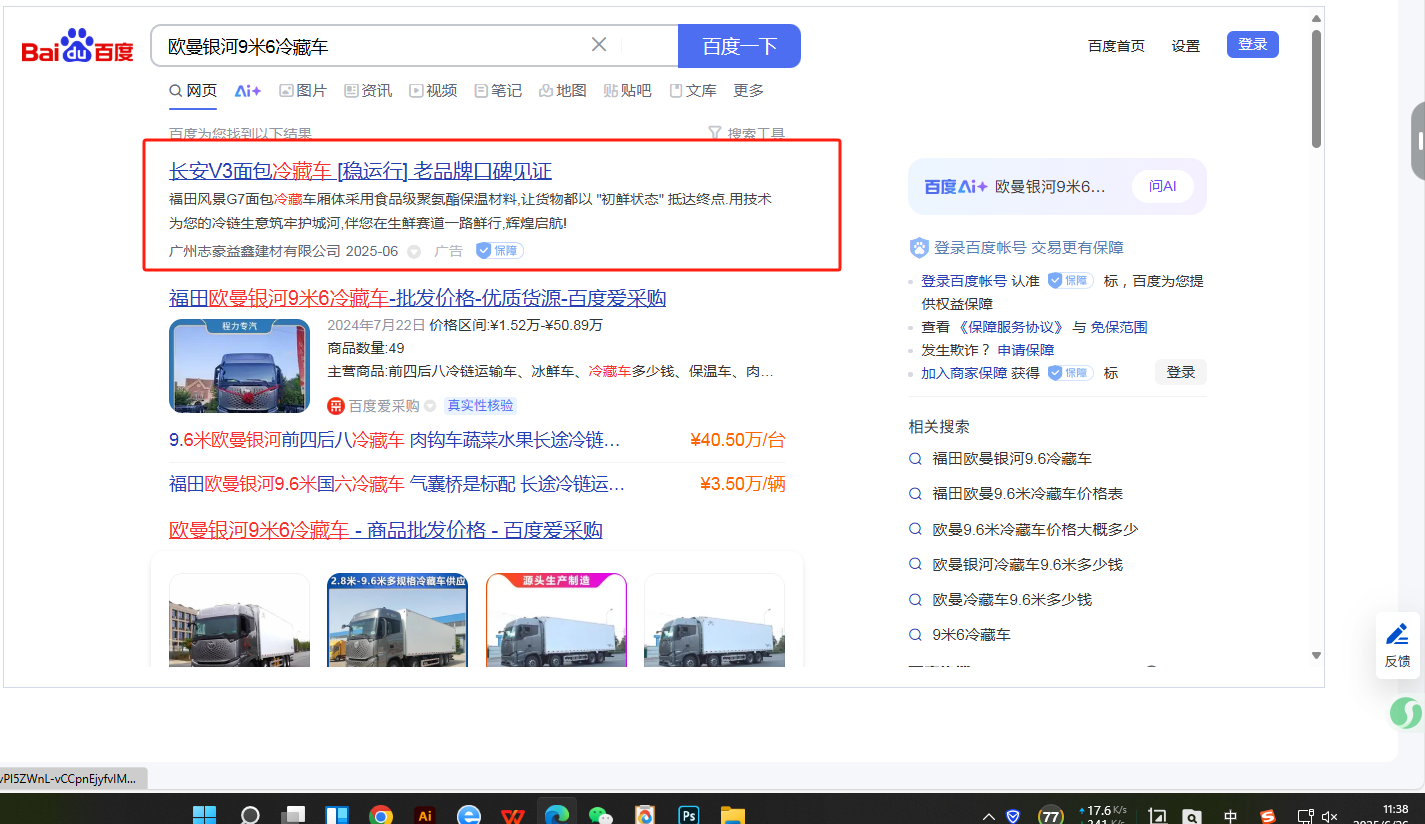Click the Google Chrome taskbar icon
This screenshot has width=1425, height=824.
coord(380,815)
